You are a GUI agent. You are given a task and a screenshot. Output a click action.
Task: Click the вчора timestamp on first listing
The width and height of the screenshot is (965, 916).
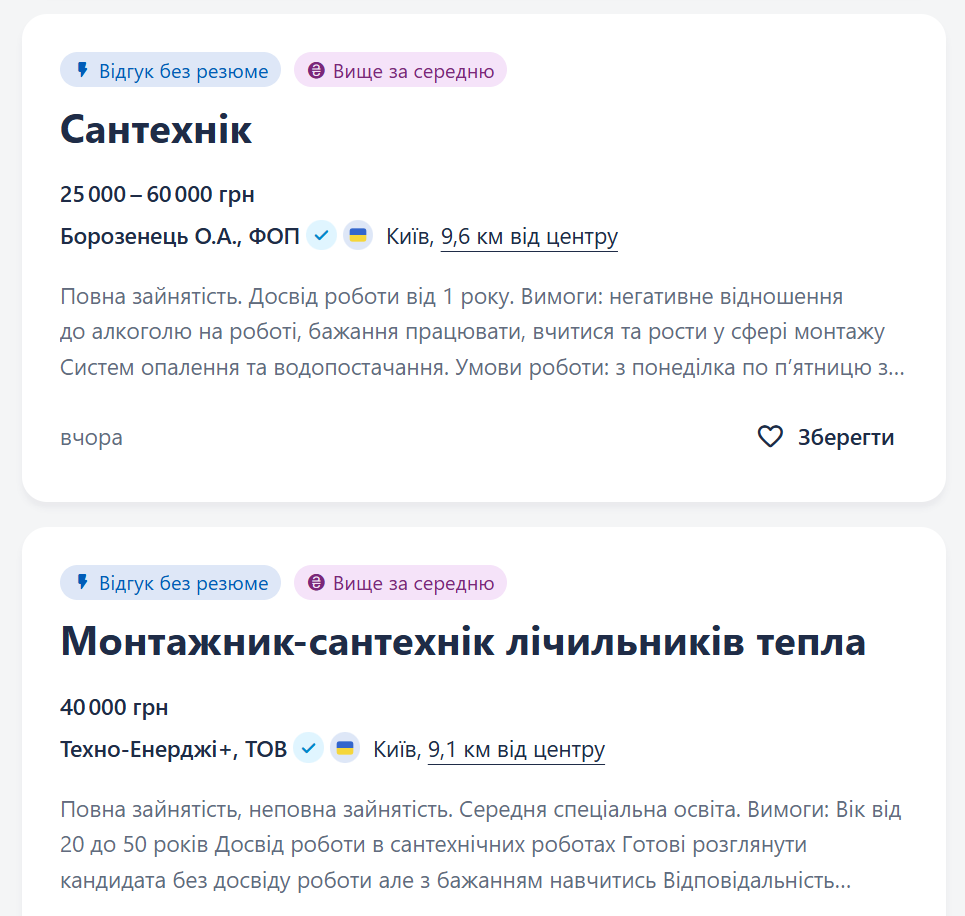(91, 437)
